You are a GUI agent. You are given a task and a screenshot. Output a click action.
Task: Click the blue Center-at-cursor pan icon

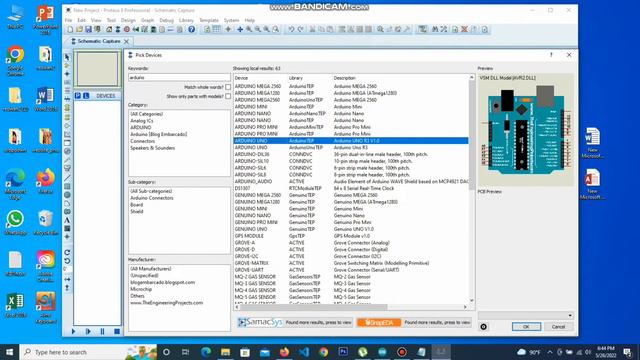tap(240, 29)
